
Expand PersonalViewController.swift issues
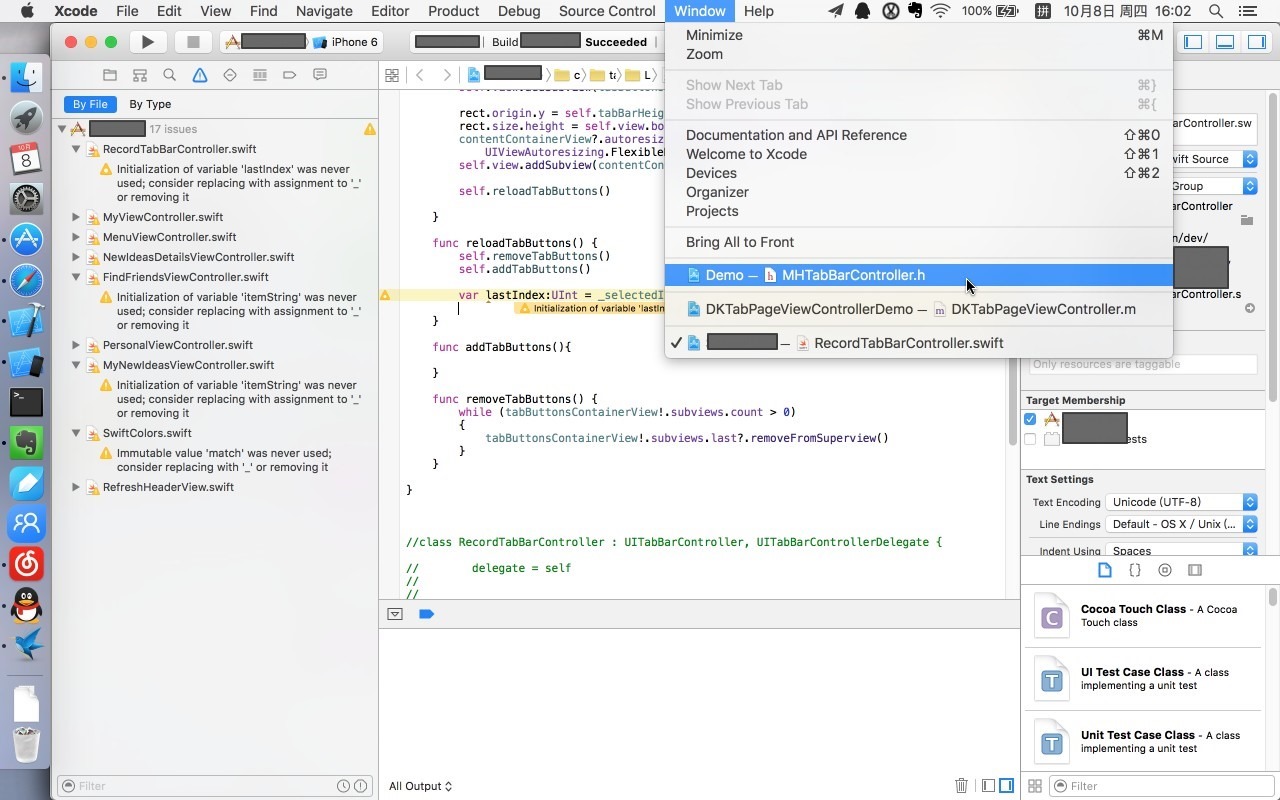pos(76,345)
